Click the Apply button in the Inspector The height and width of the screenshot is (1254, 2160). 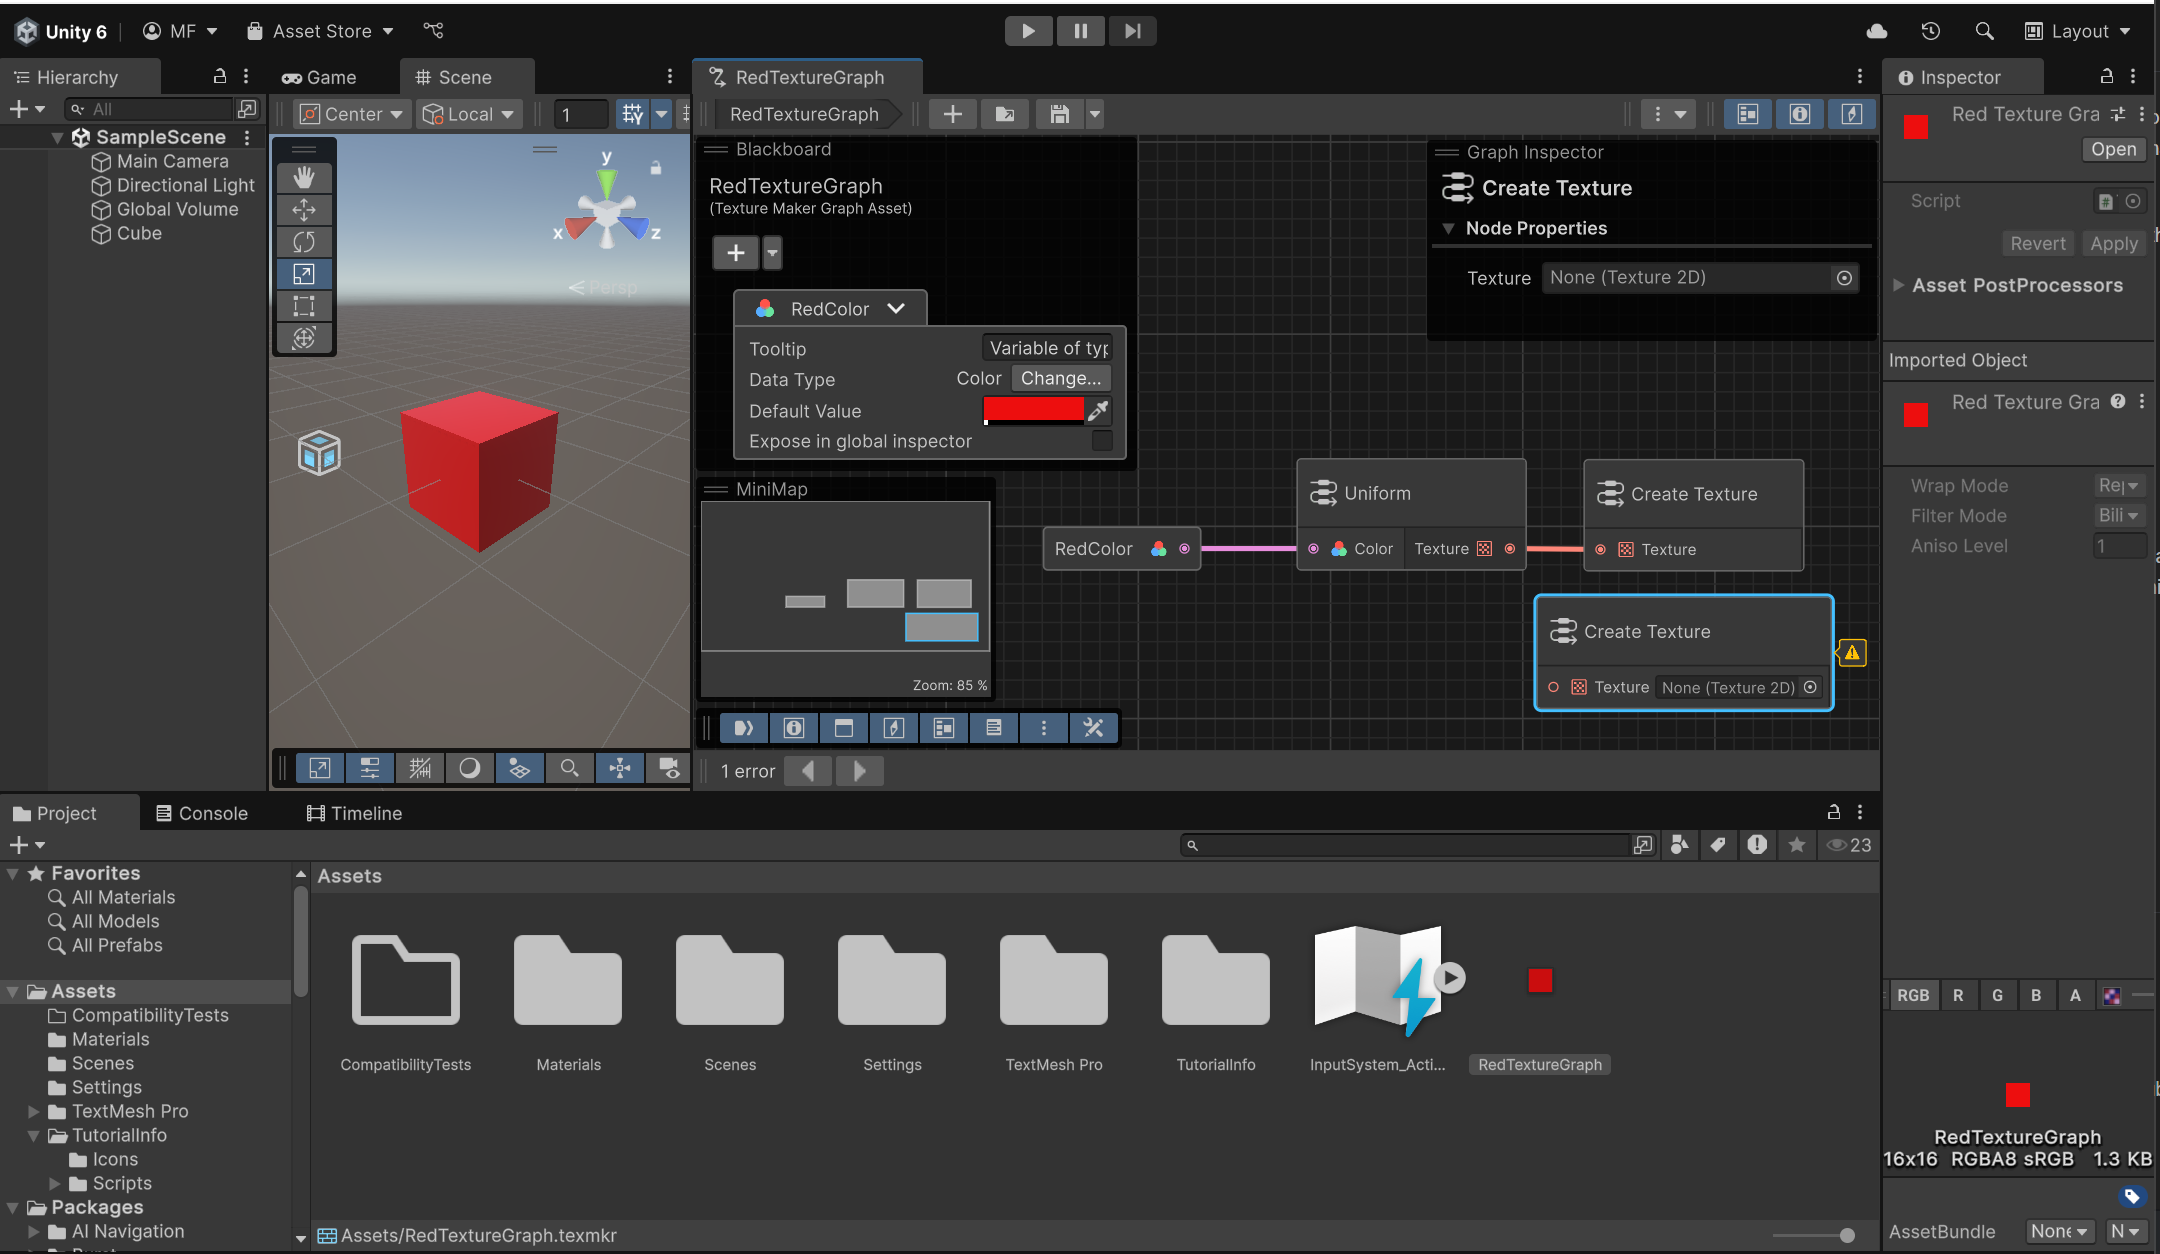pyautogui.click(x=2113, y=243)
